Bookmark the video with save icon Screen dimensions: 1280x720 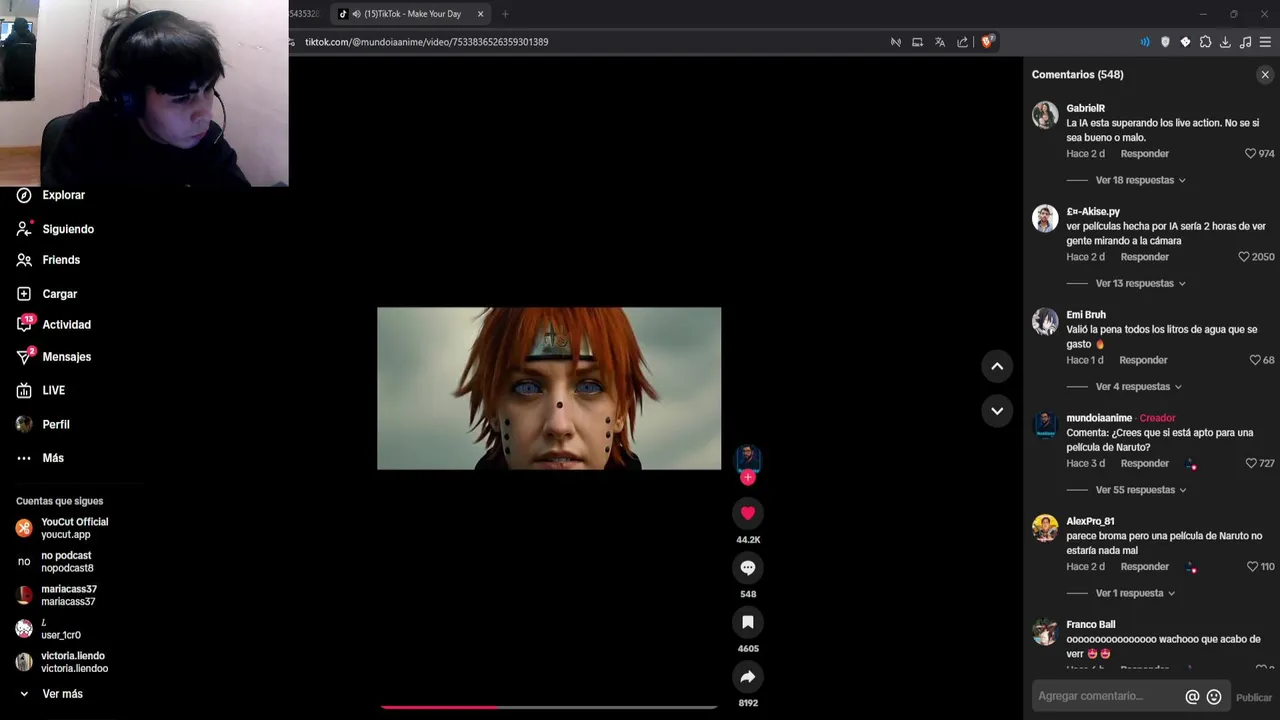[747, 622]
